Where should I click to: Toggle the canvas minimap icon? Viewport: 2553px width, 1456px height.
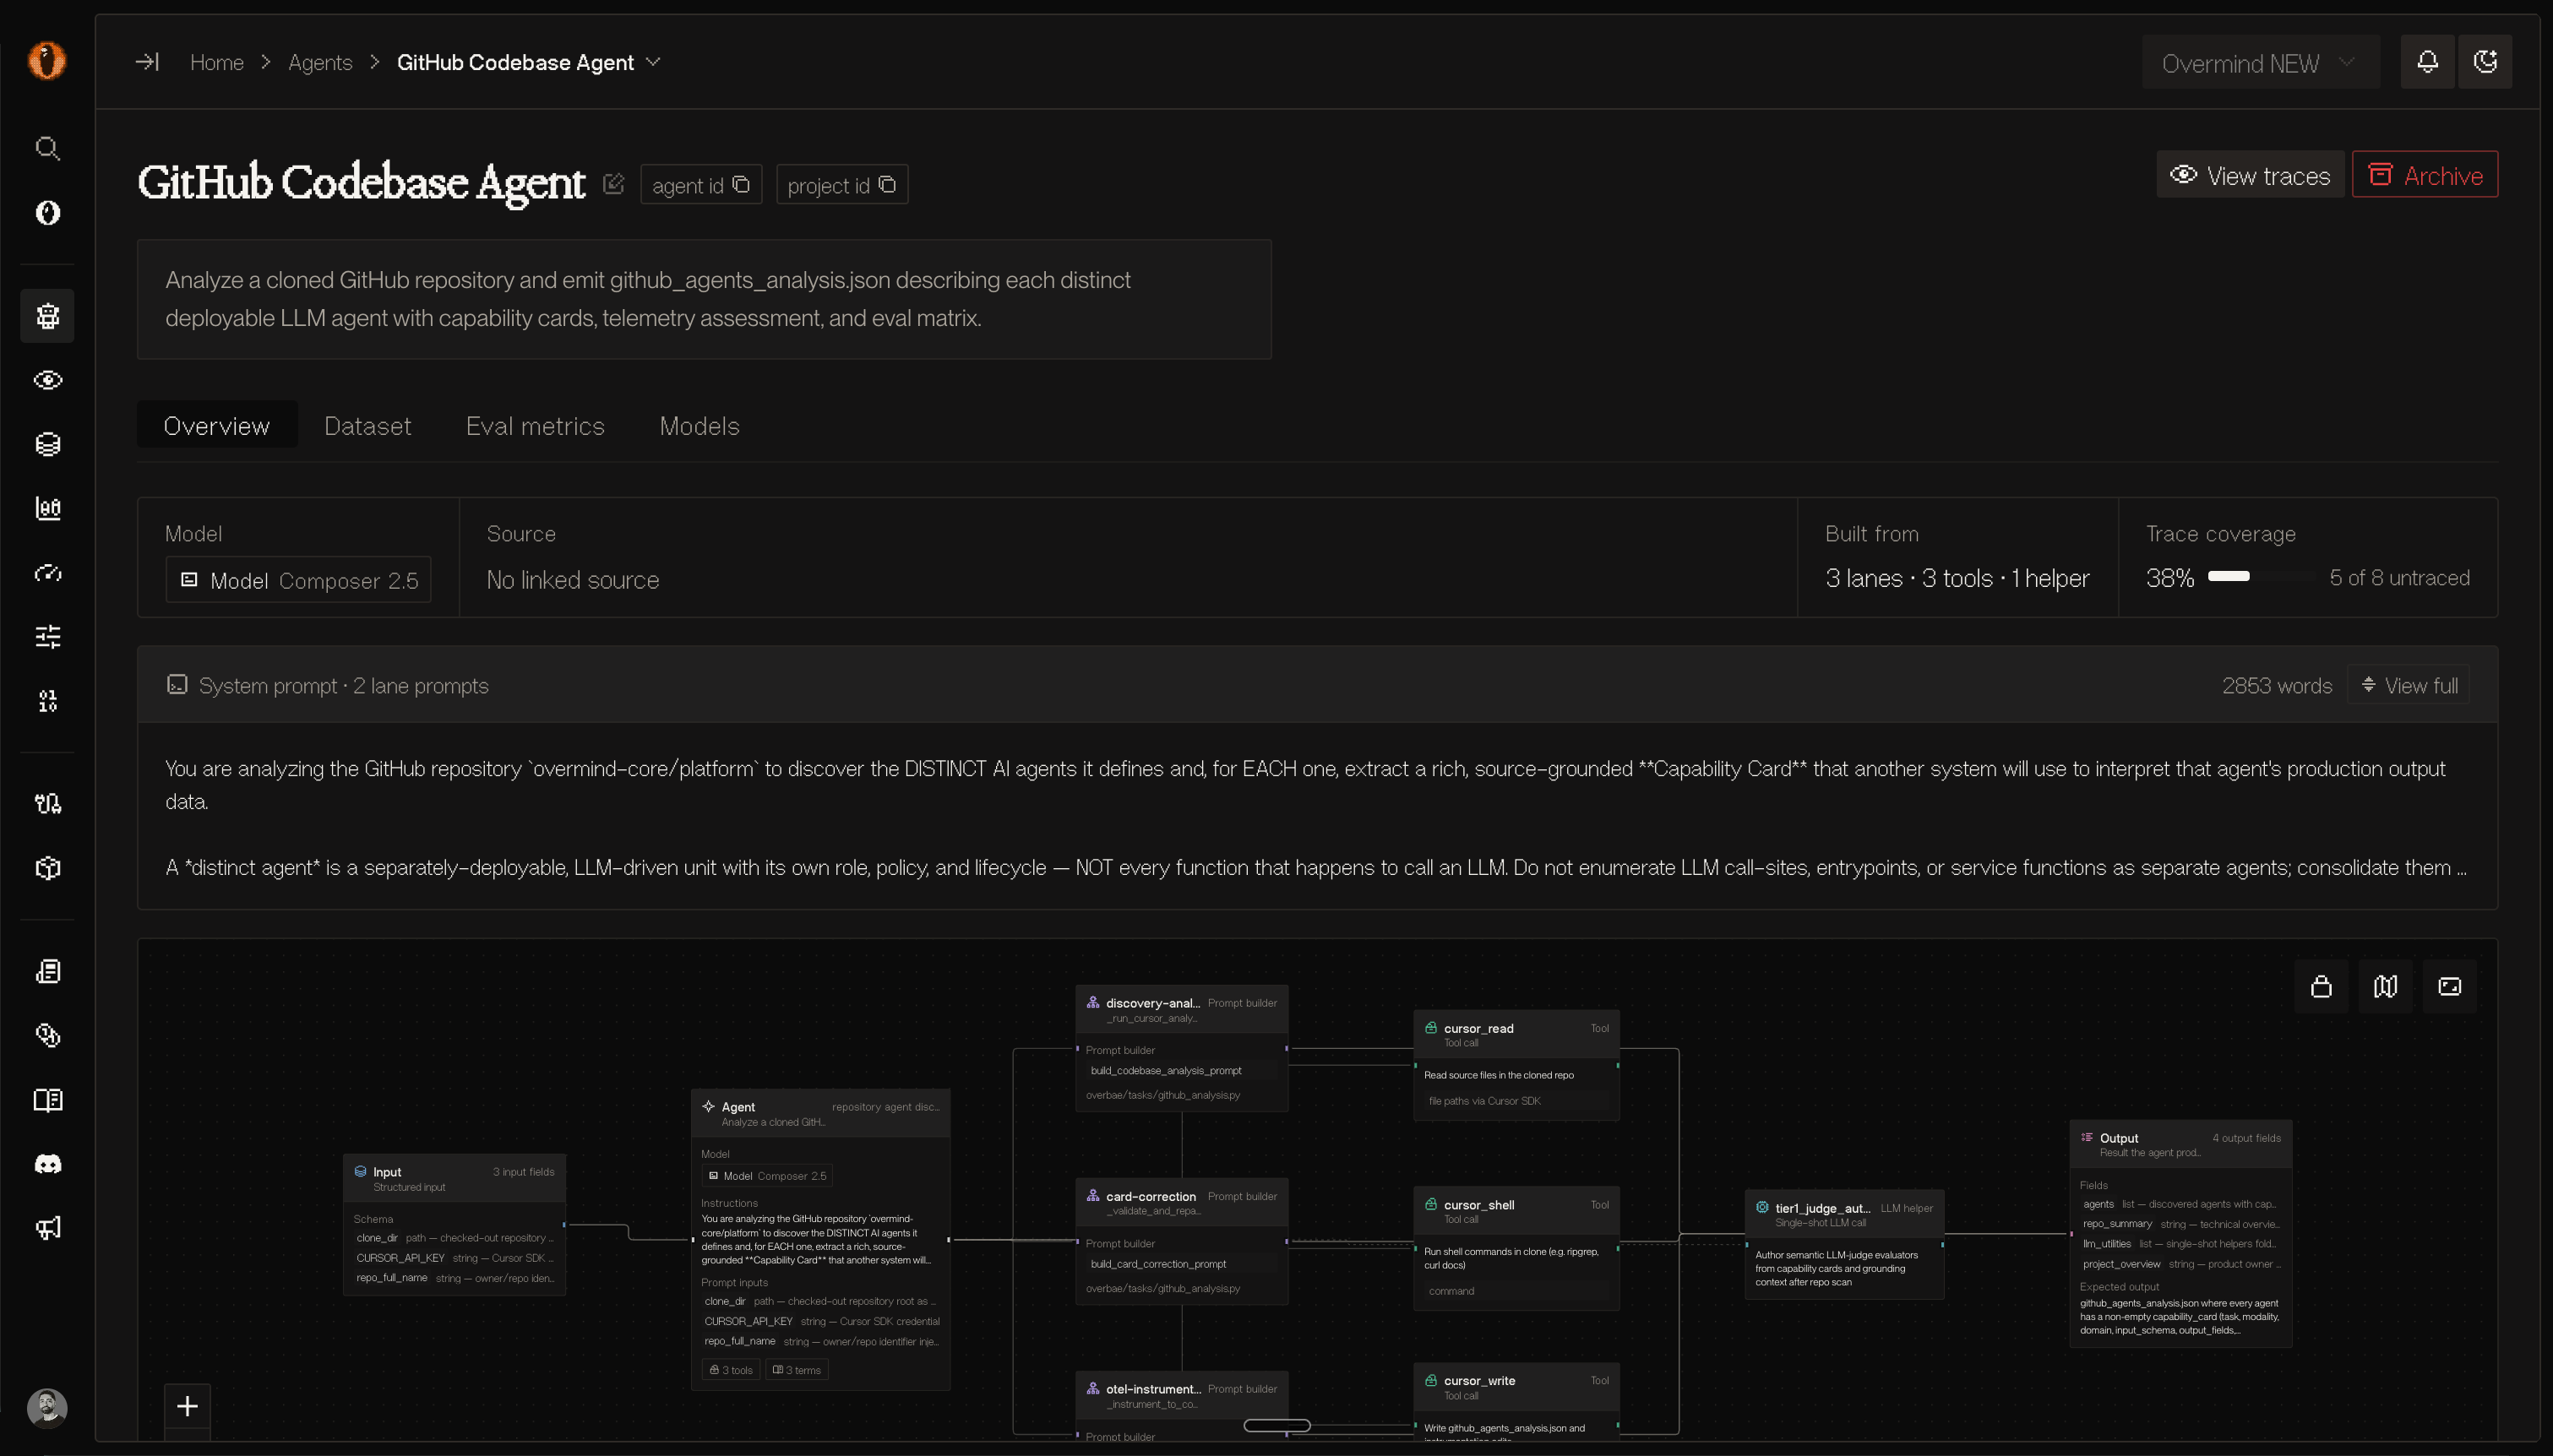[2385, 987]
